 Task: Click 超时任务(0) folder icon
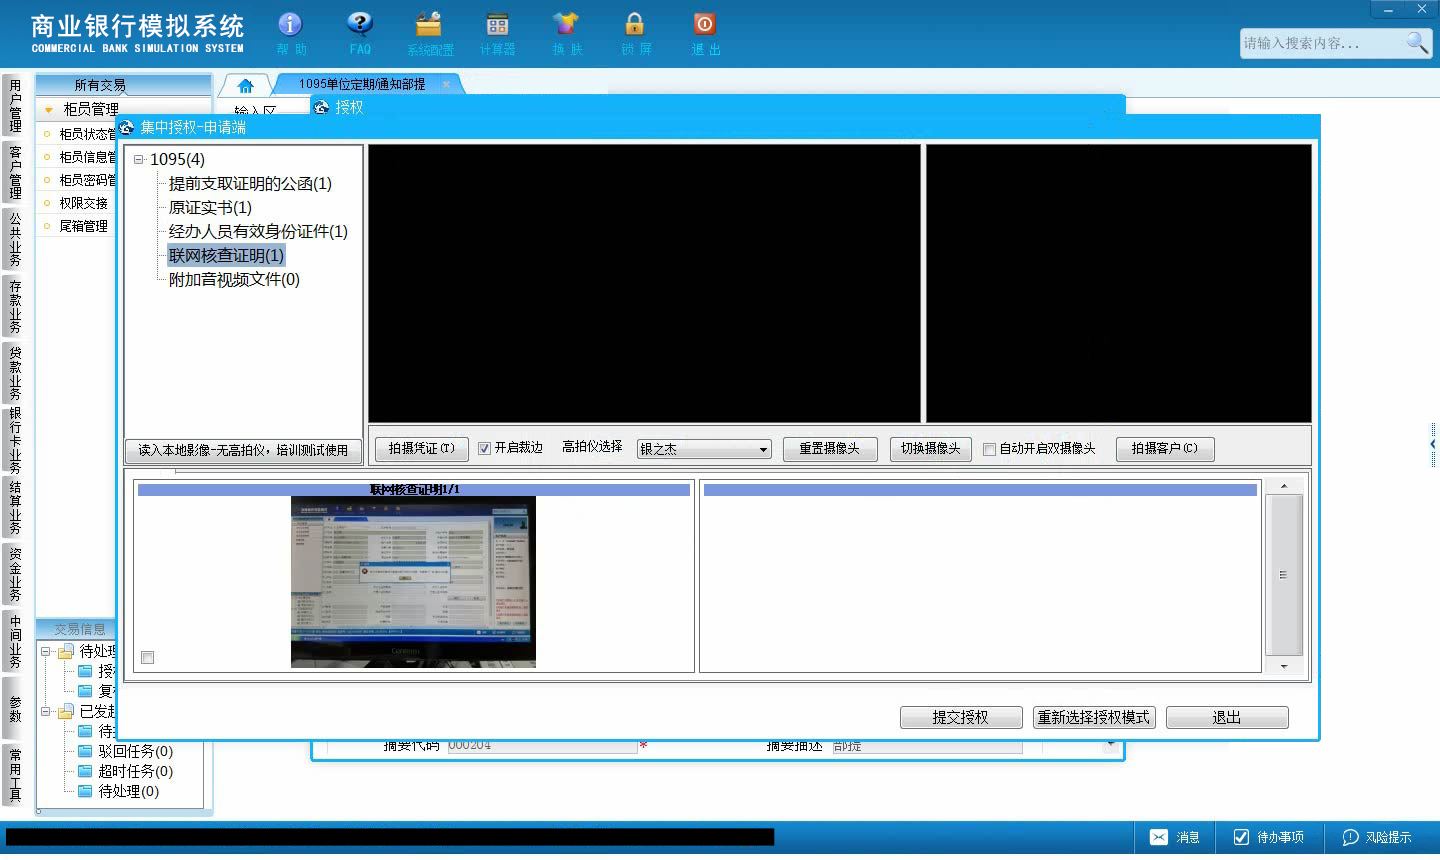click(x=85, y=771)
